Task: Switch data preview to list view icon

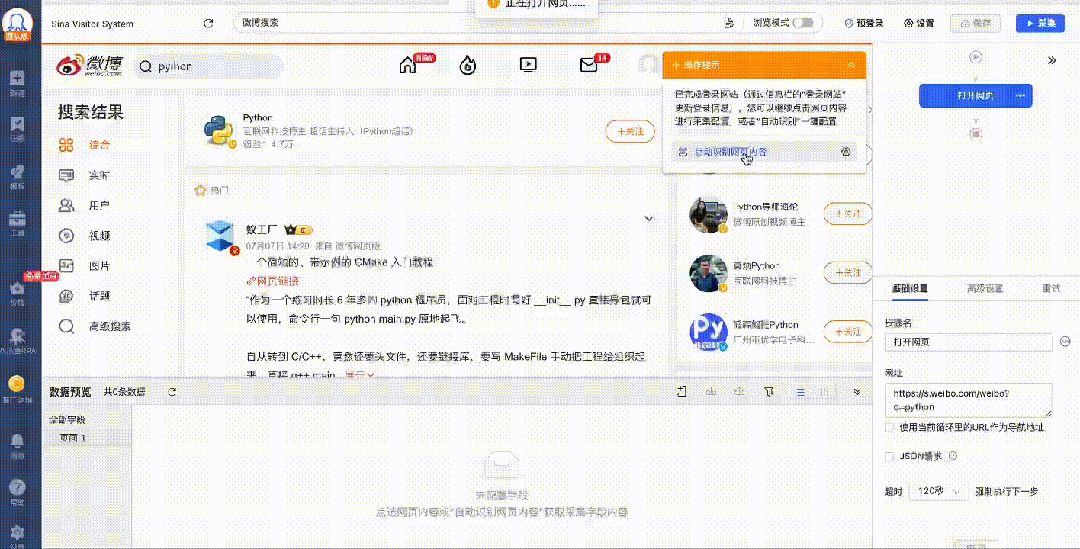Action: pos(800,392)
